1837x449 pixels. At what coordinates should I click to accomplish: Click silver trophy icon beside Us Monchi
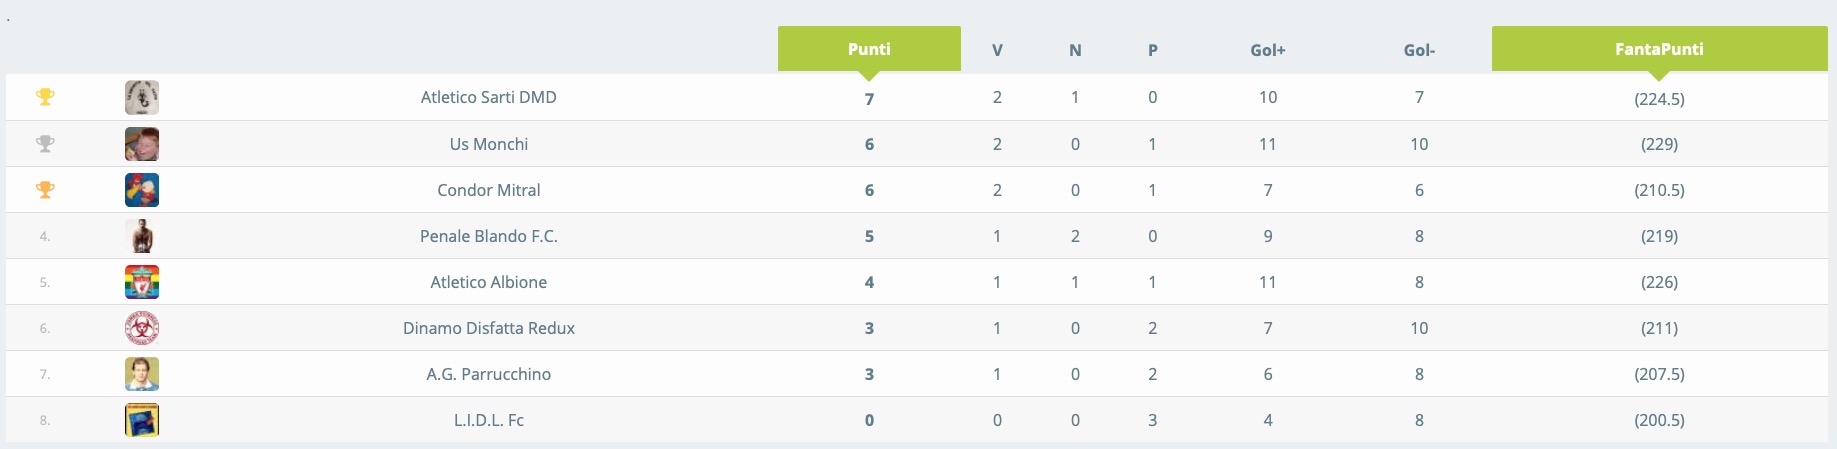(x=45, y=144)
